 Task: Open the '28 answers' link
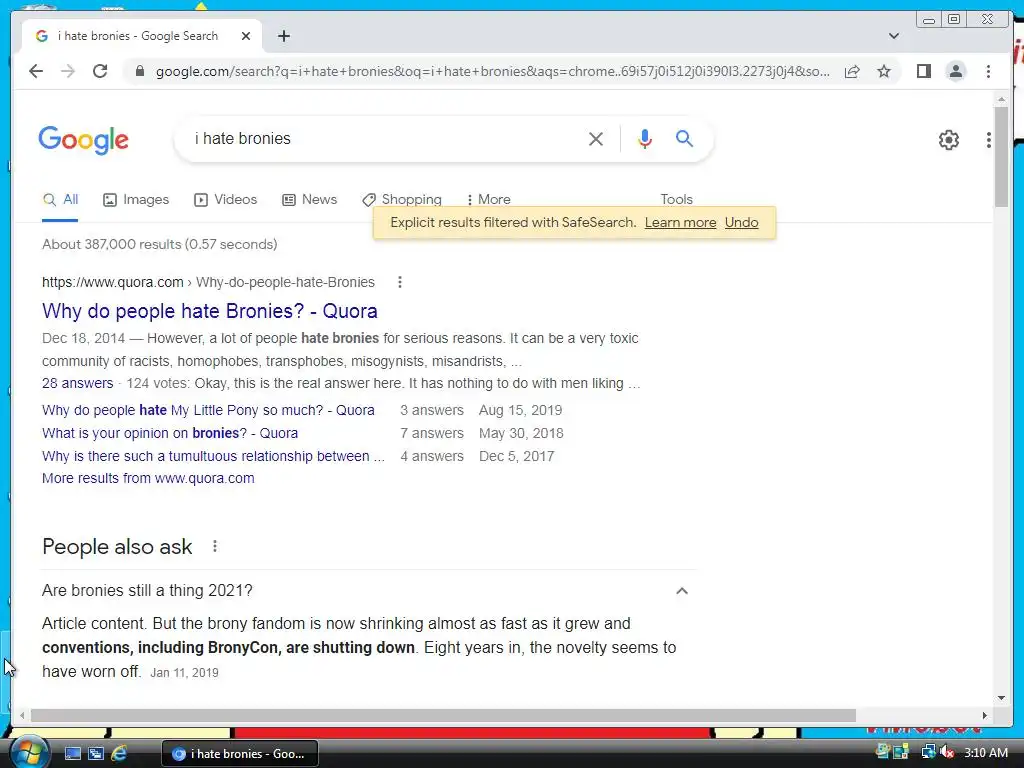(x=77, y=383)
